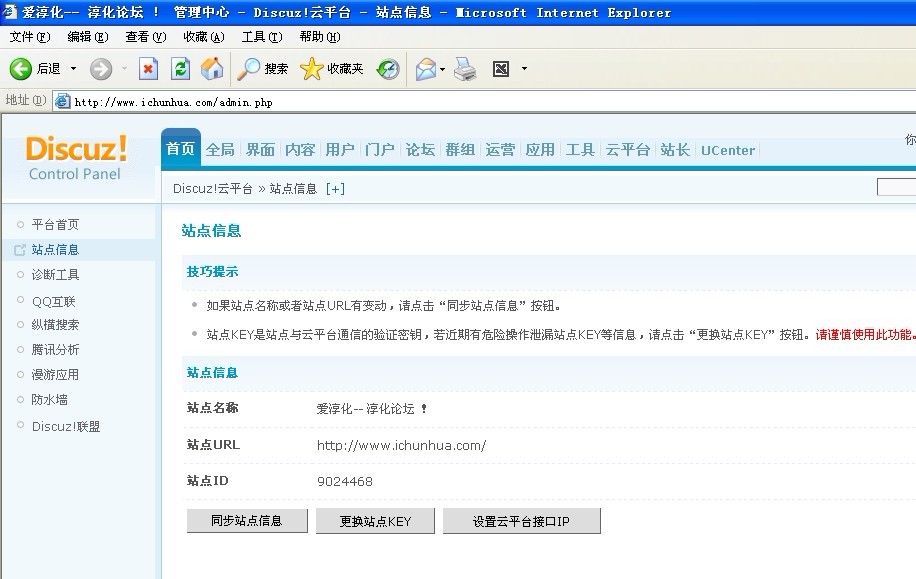The height and width of the screenshot is (579, 916).
Task: Click the greyed Forward arrow icon
Action: pos(100,69)
